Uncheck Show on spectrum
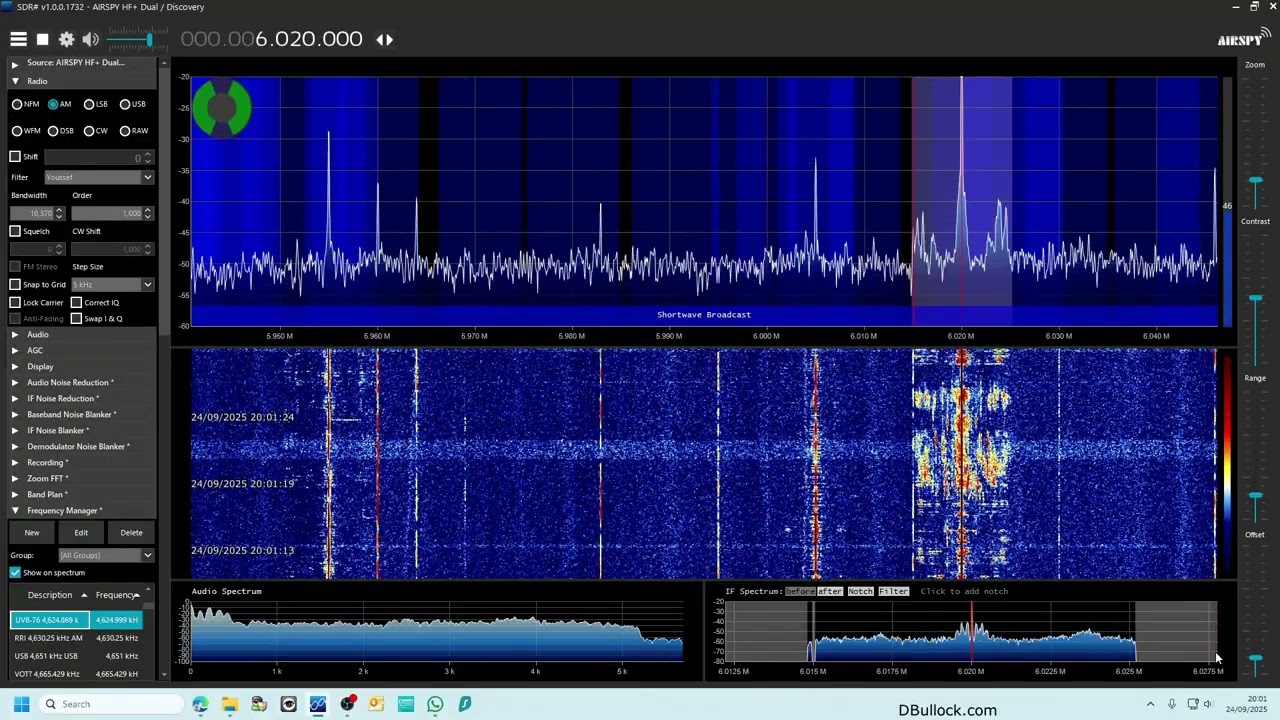The width and height of the screenshot is (1280, 720). pyautogui.click(x=15, y=573)
